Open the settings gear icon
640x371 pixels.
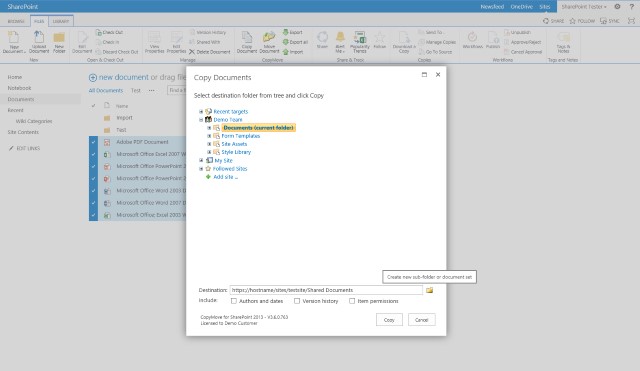[x=618, y=7]
